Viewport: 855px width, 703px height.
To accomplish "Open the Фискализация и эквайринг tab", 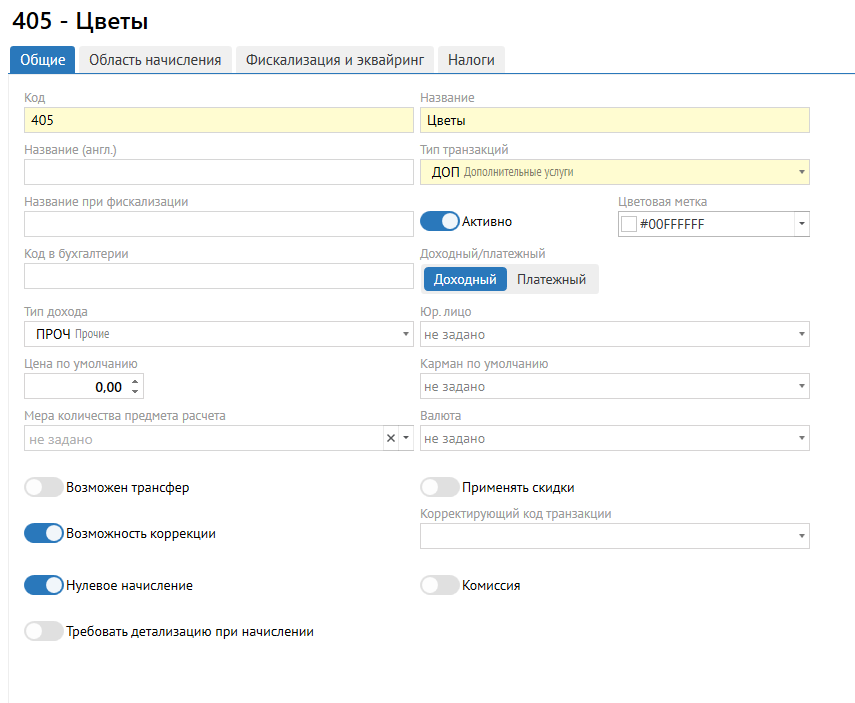I will (x=335, y=60).
